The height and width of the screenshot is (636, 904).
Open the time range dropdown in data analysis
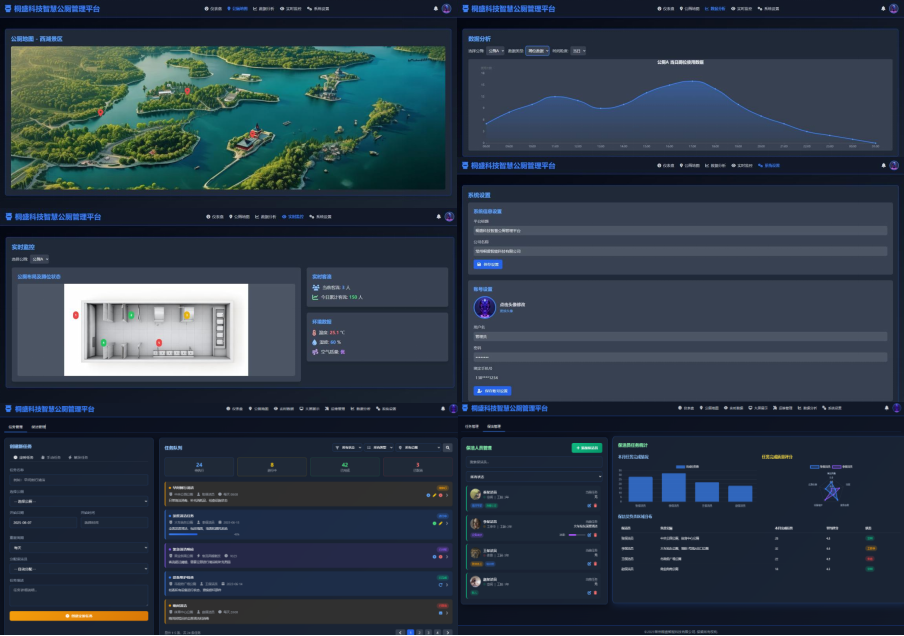[578, 51]
